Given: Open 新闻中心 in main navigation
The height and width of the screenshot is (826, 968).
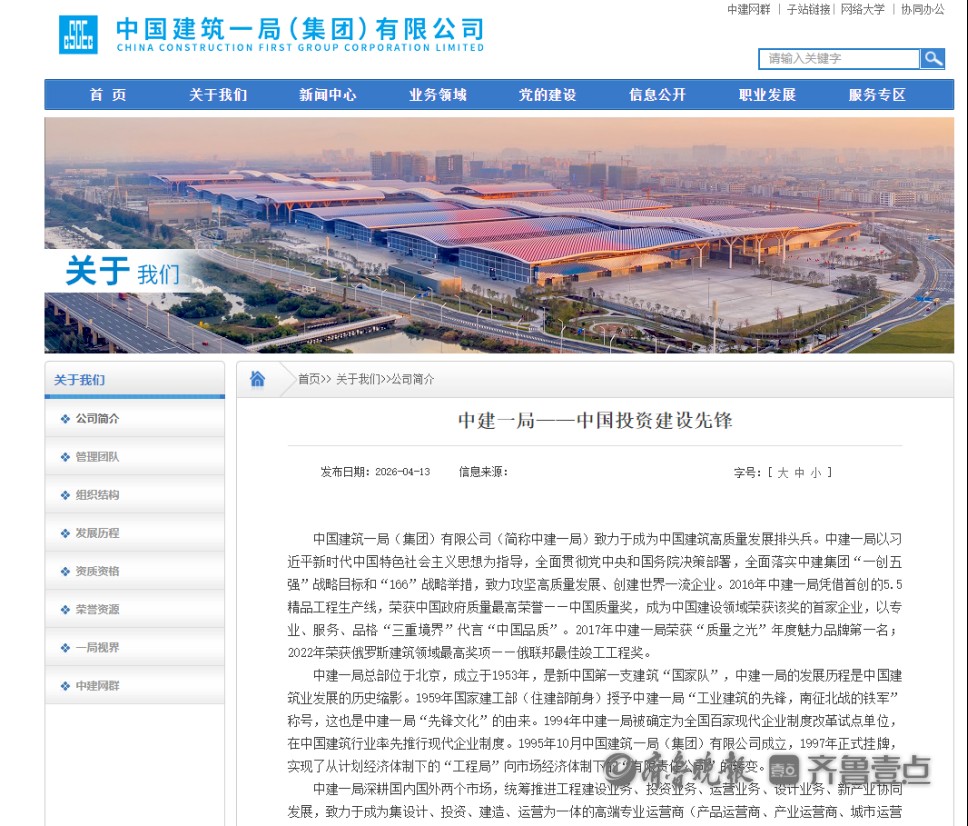Looking at the screenshot, I should pos(328,95).
